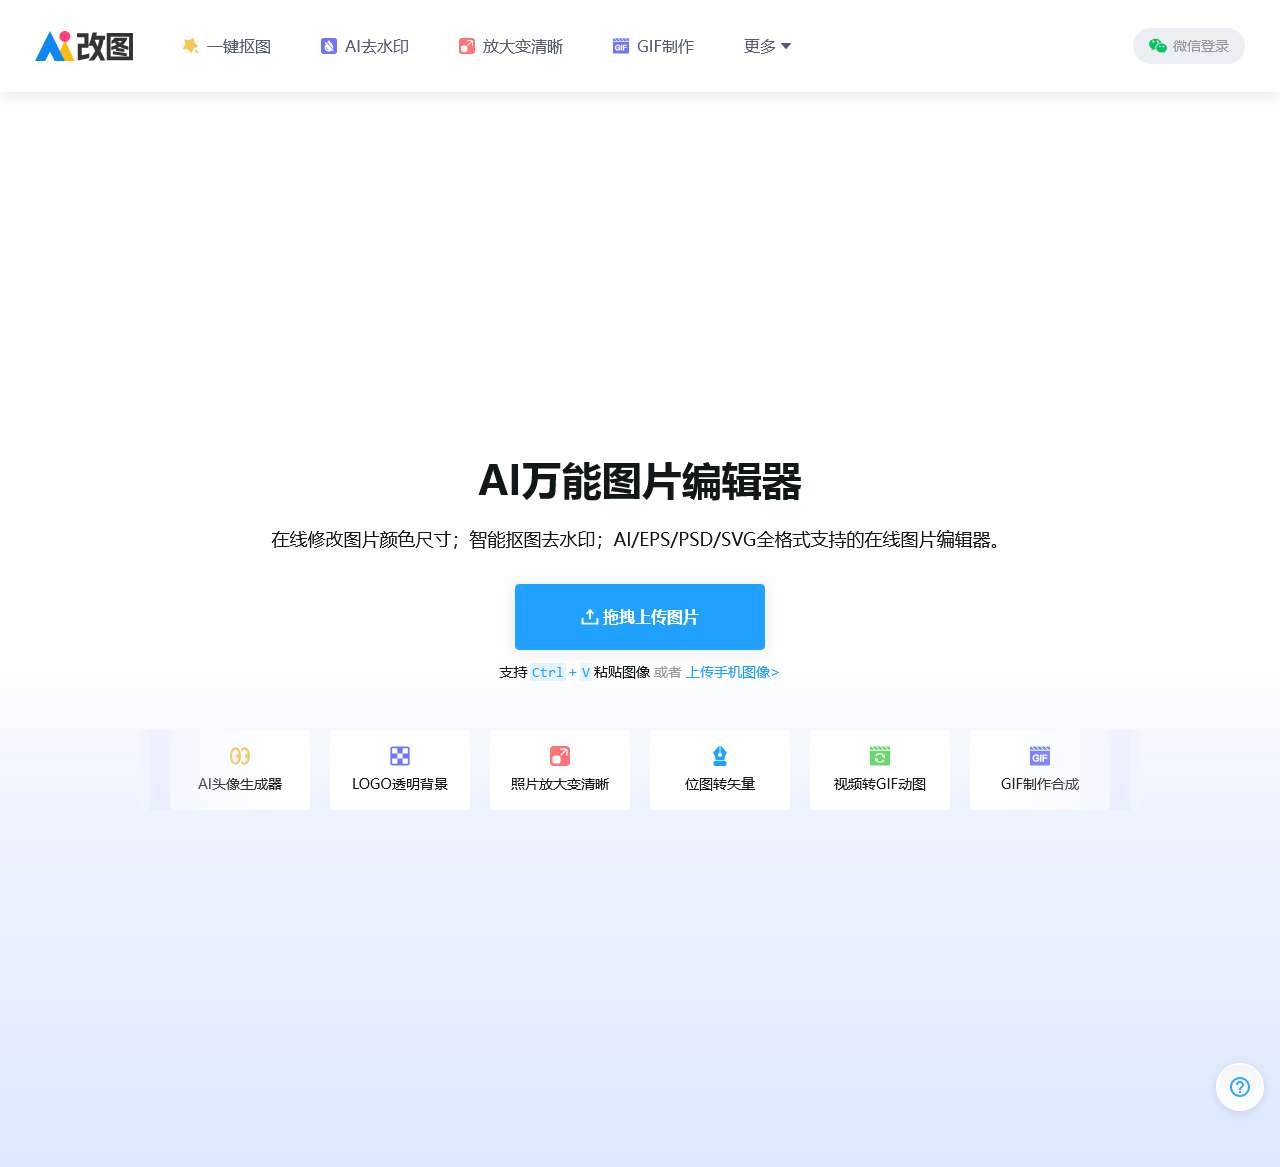Select AI去水印 from the top menu

click(377, 46)
